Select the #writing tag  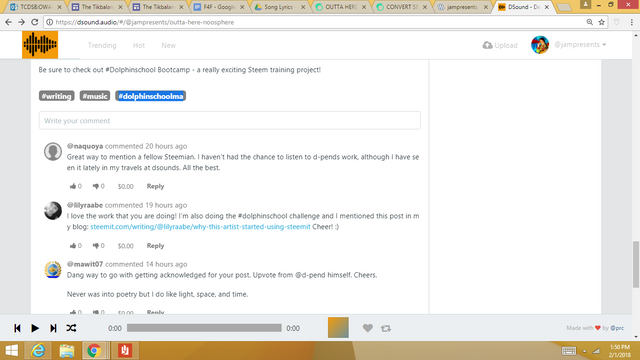(x=57, y=96)
